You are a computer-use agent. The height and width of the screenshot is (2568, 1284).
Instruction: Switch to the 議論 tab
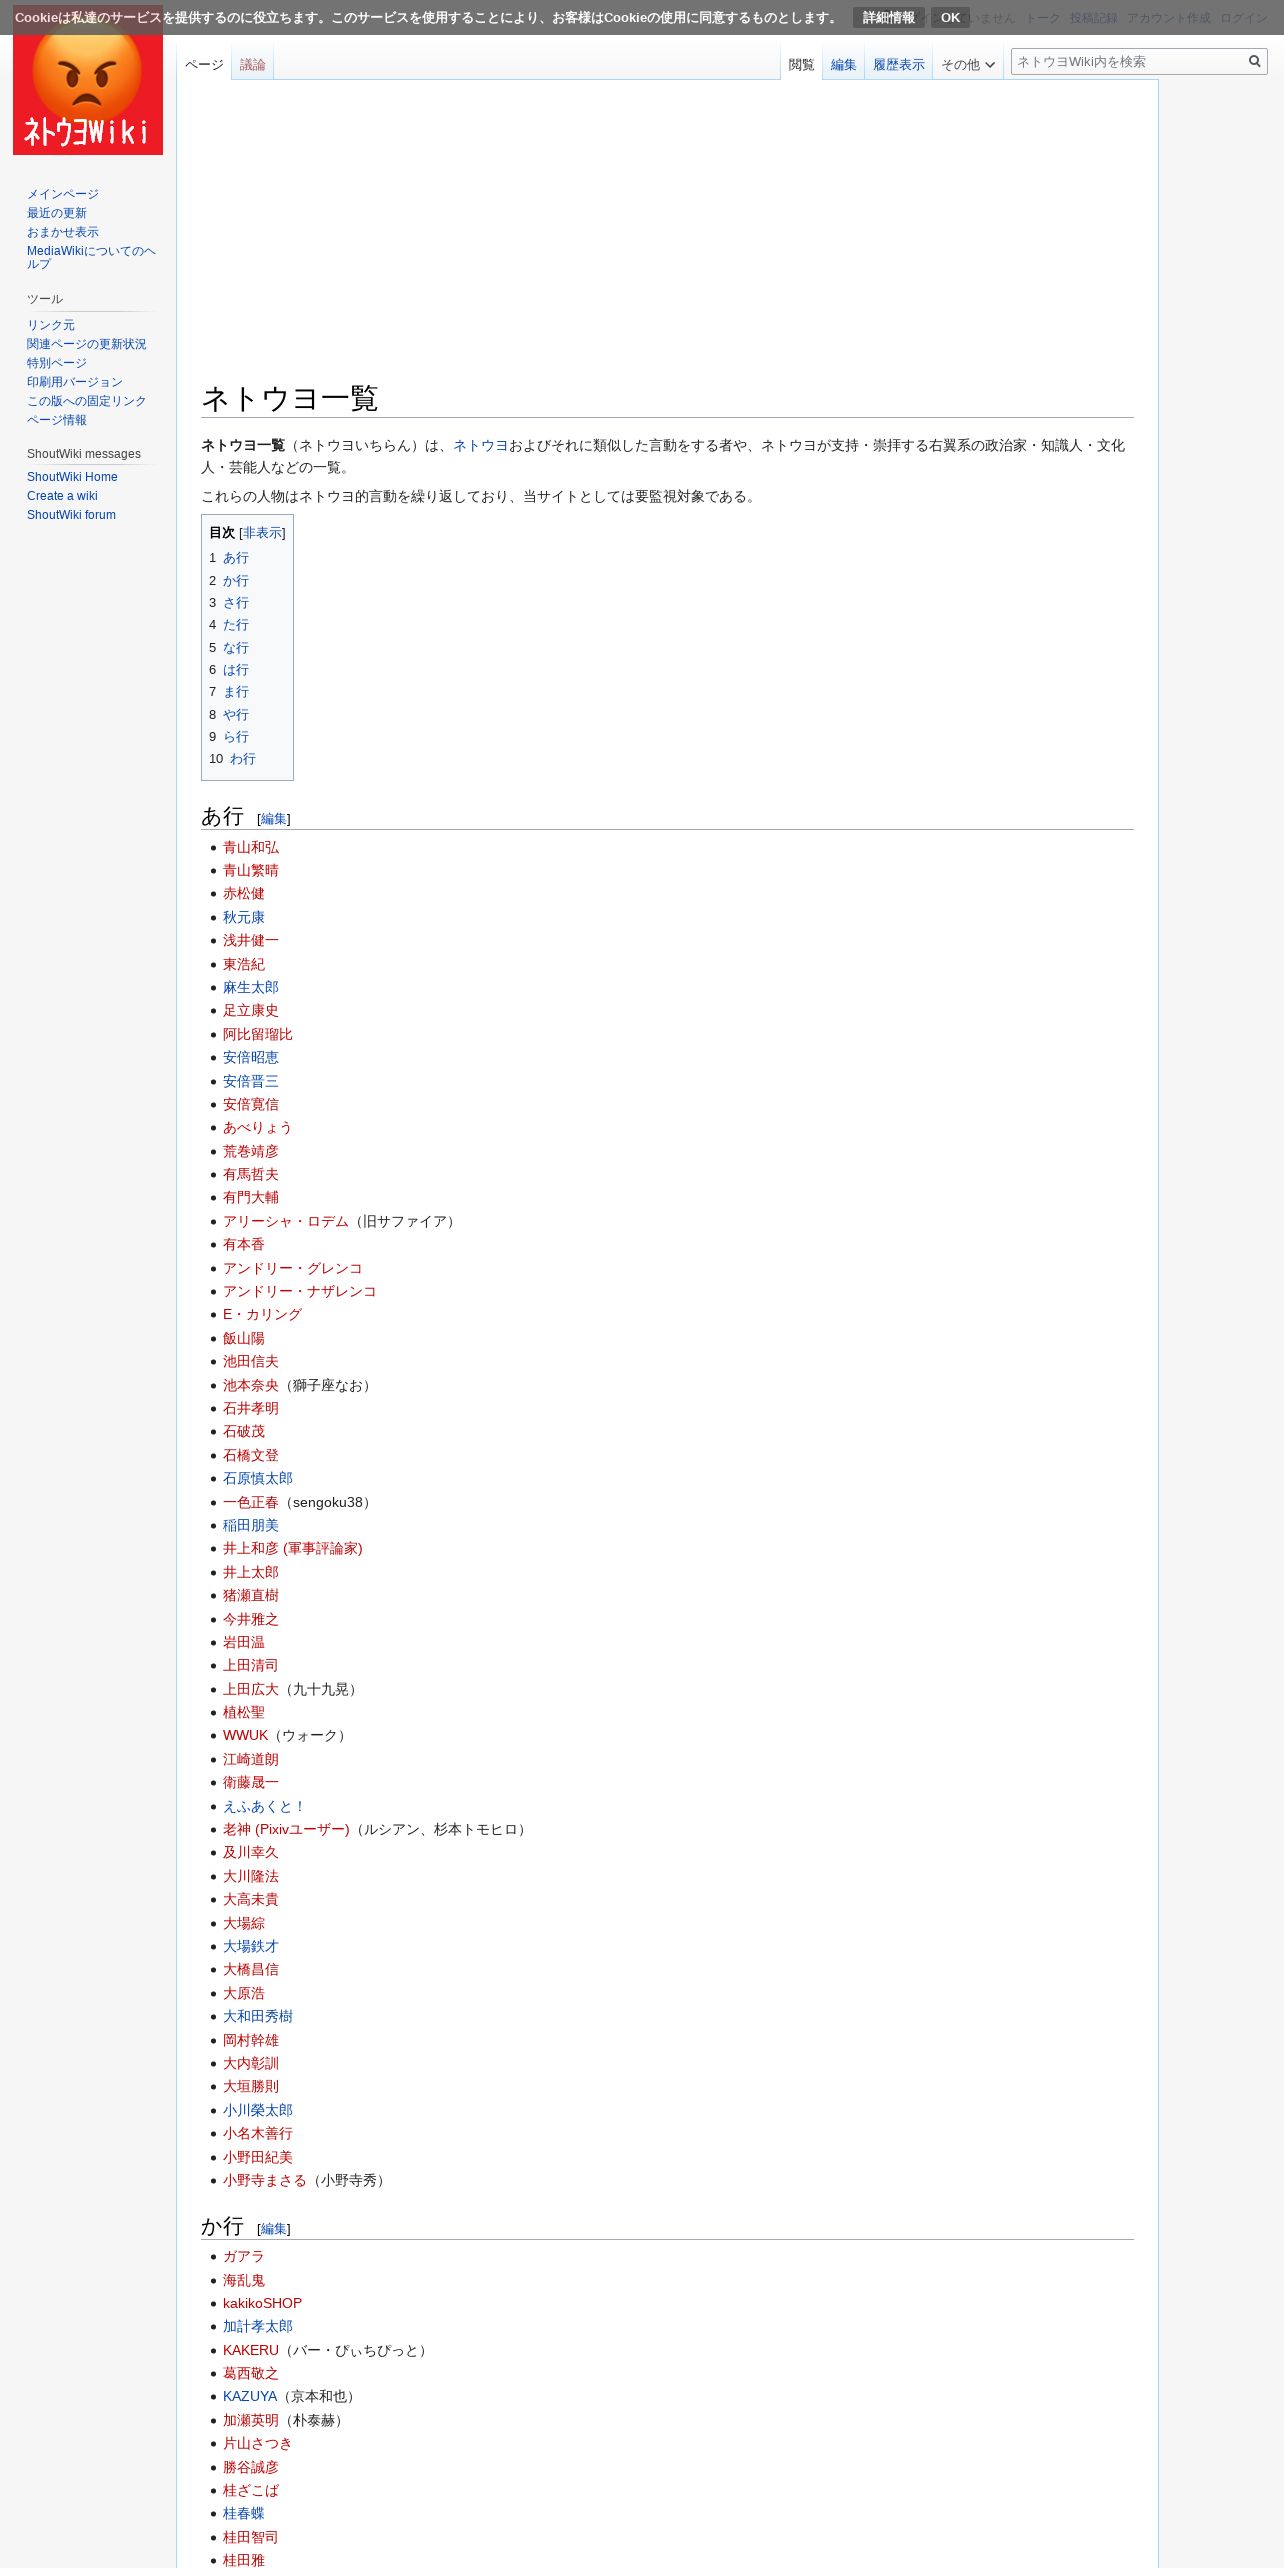click(252, 65)
